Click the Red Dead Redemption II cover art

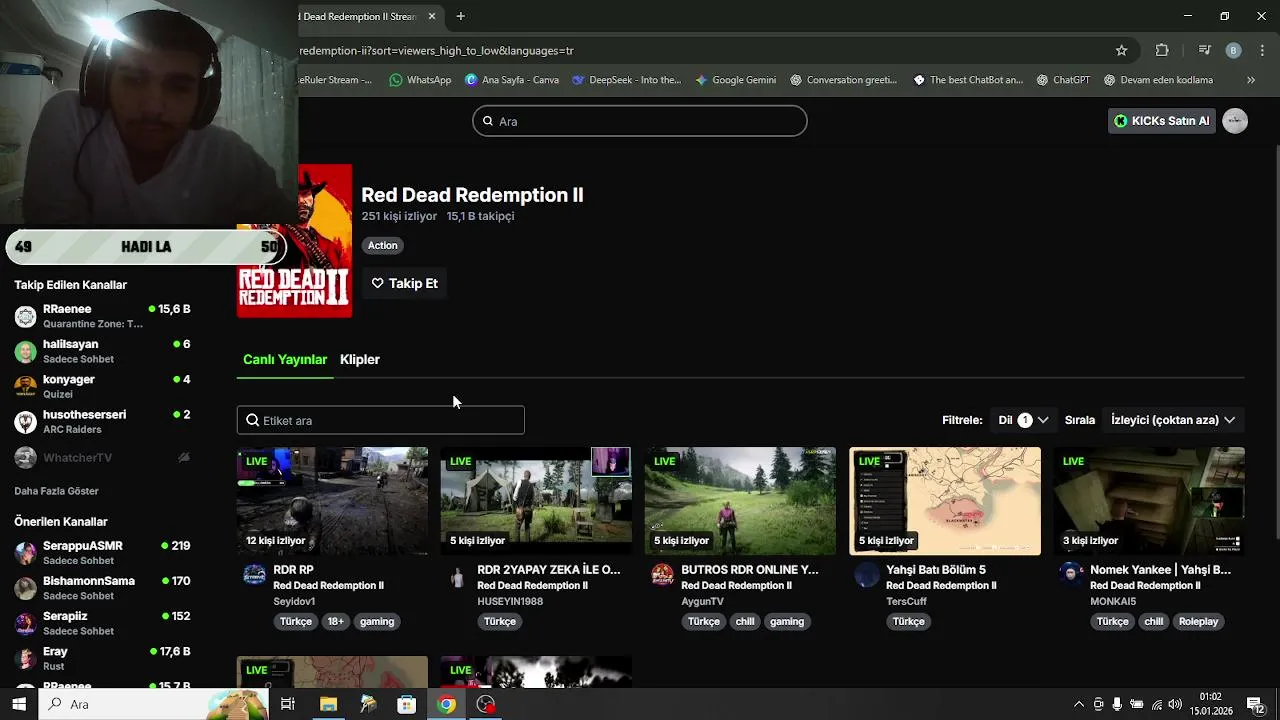(294, 241)
